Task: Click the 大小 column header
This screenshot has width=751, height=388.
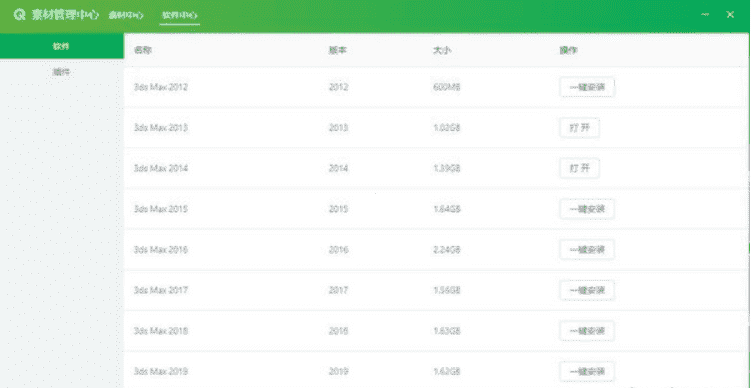Action: click(x=441, y=50)
